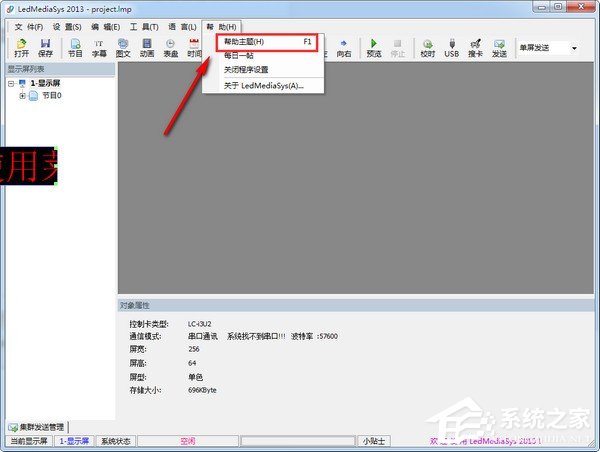Click the screen height value 64
This screenshot has height=452, width=600.
[192, 363]
